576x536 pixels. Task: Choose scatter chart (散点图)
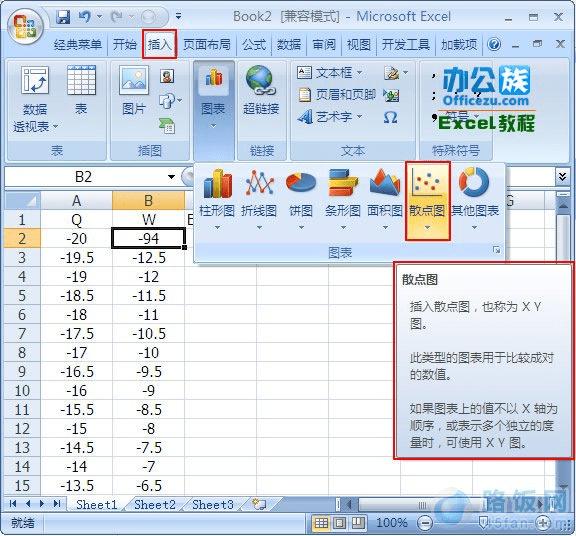pyautogui.click(x=427, y=201)
